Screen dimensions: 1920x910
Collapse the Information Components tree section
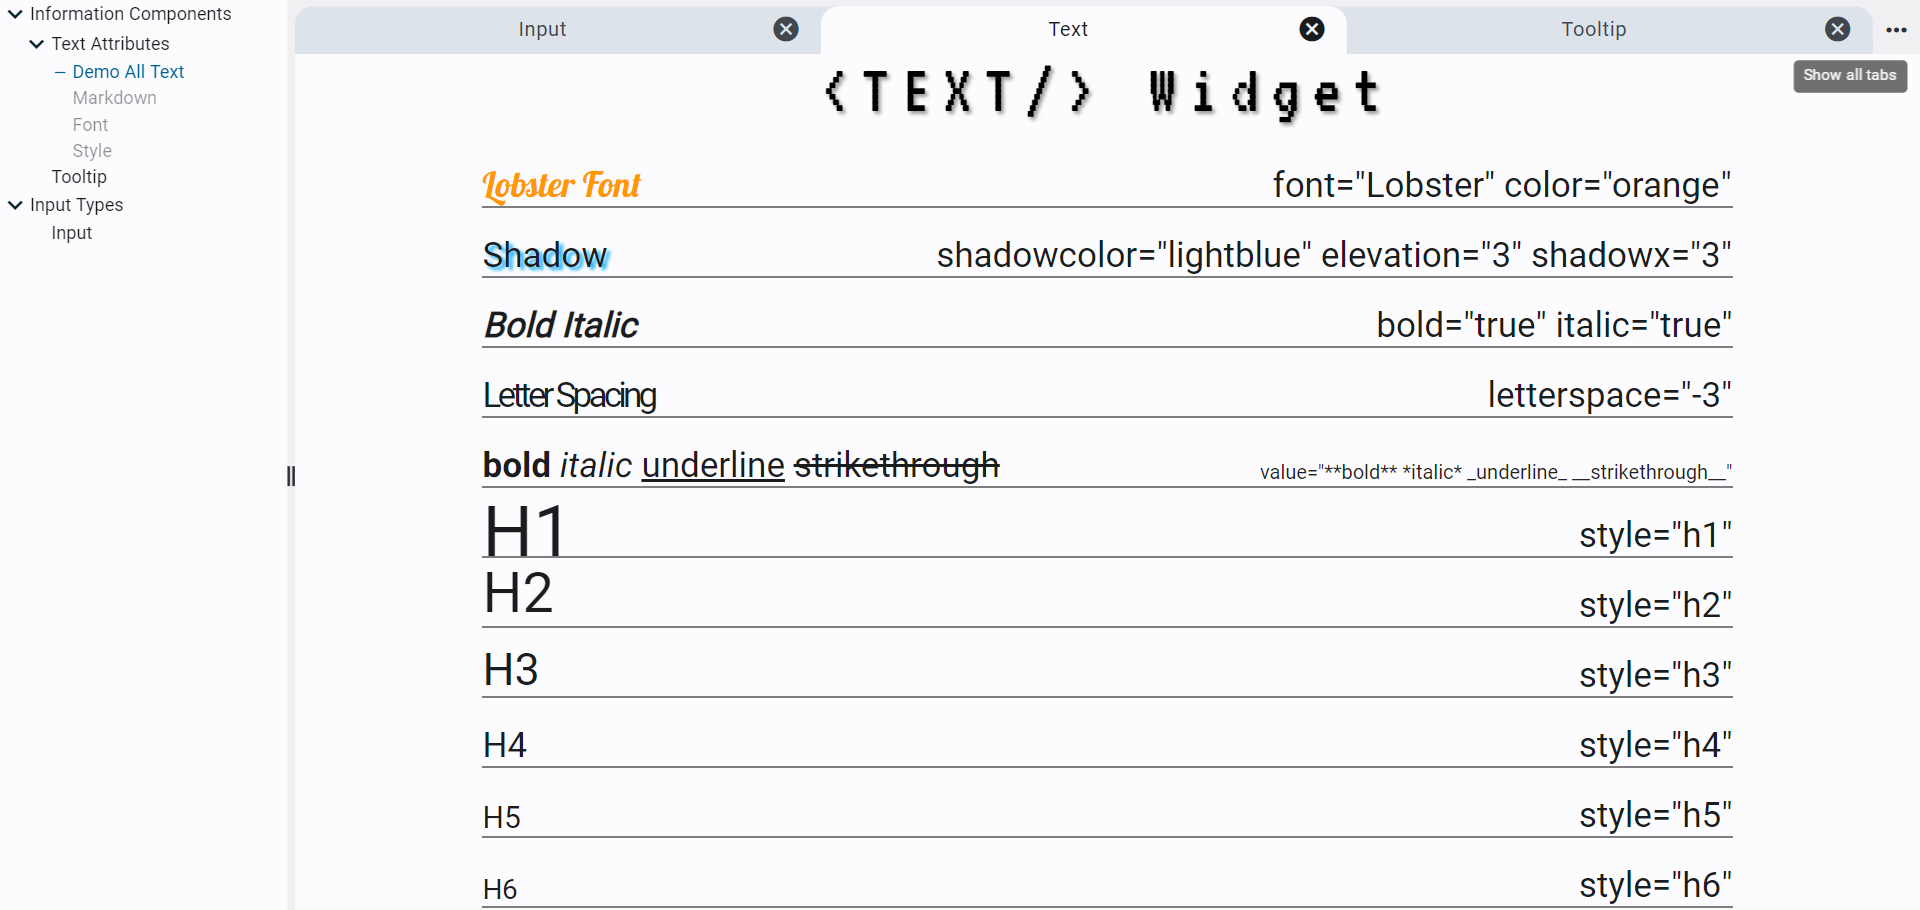[15, 14]
